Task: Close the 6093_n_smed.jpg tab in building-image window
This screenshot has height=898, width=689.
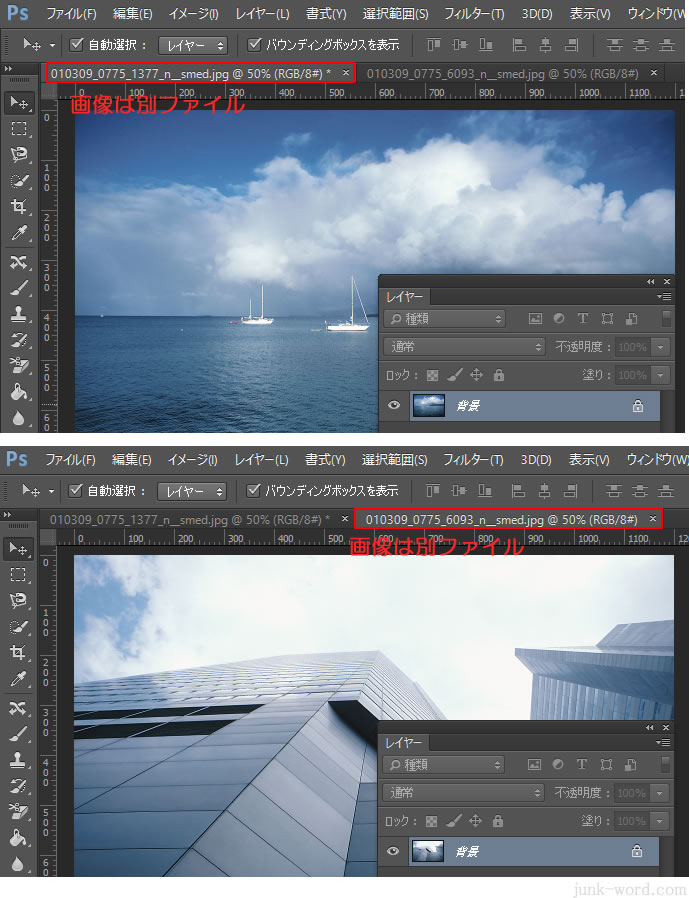Action: coord(652,518)
